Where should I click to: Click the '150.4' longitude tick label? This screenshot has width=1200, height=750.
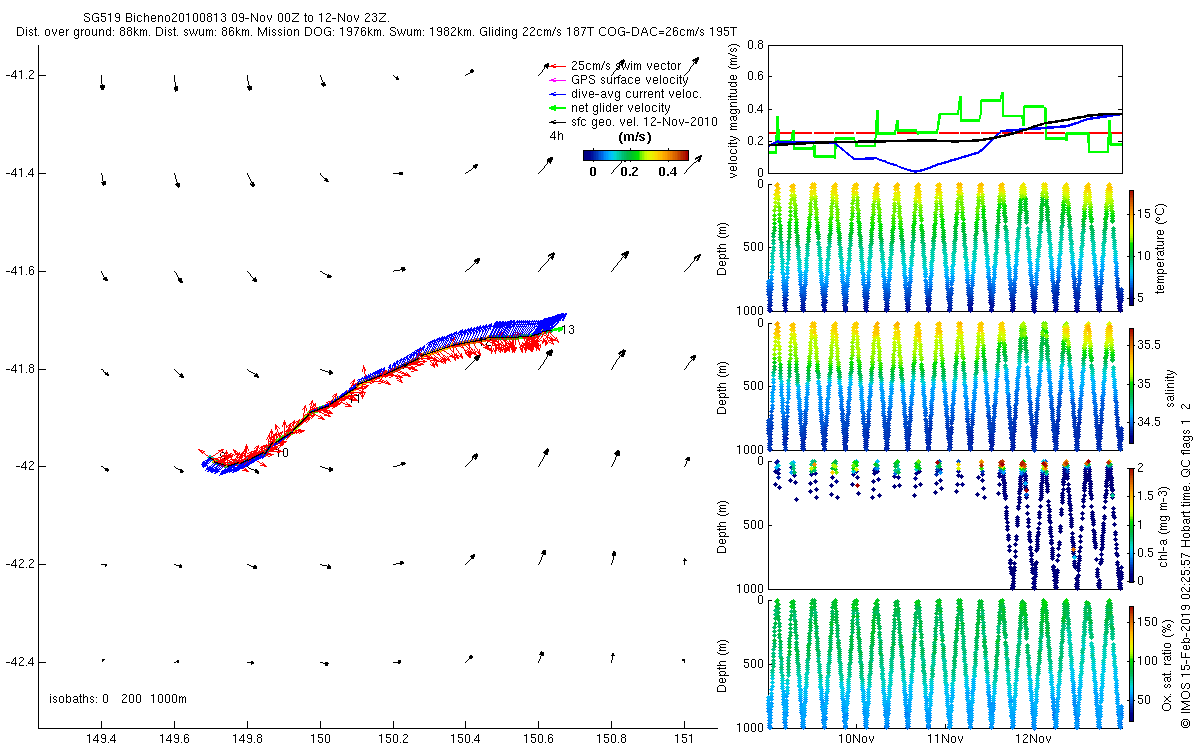click(466, 739)
